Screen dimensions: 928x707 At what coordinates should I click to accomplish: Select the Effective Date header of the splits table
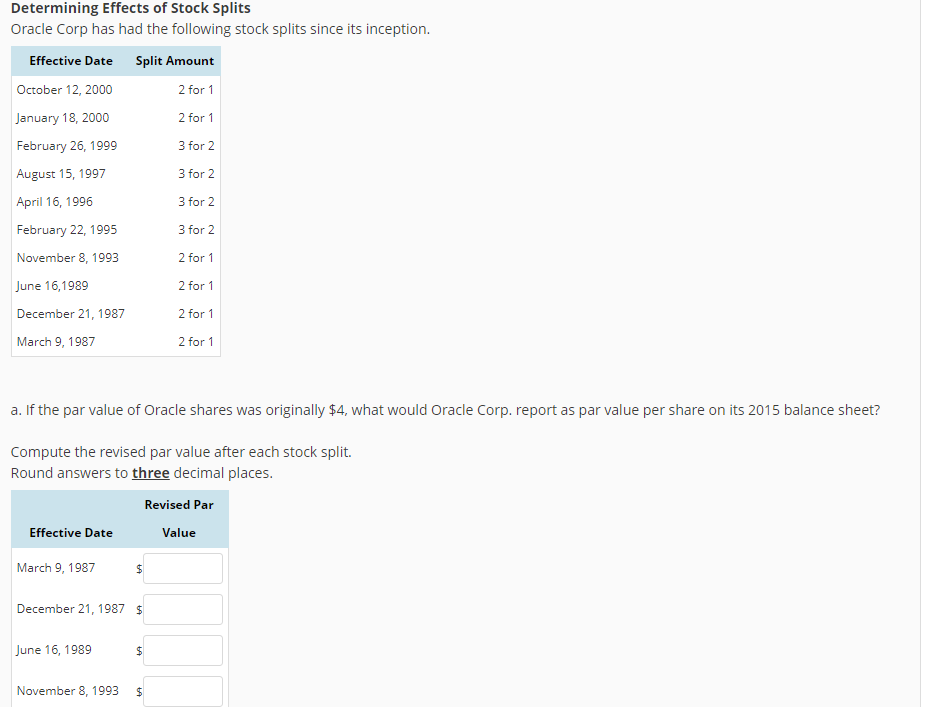(x=70, y=61)
